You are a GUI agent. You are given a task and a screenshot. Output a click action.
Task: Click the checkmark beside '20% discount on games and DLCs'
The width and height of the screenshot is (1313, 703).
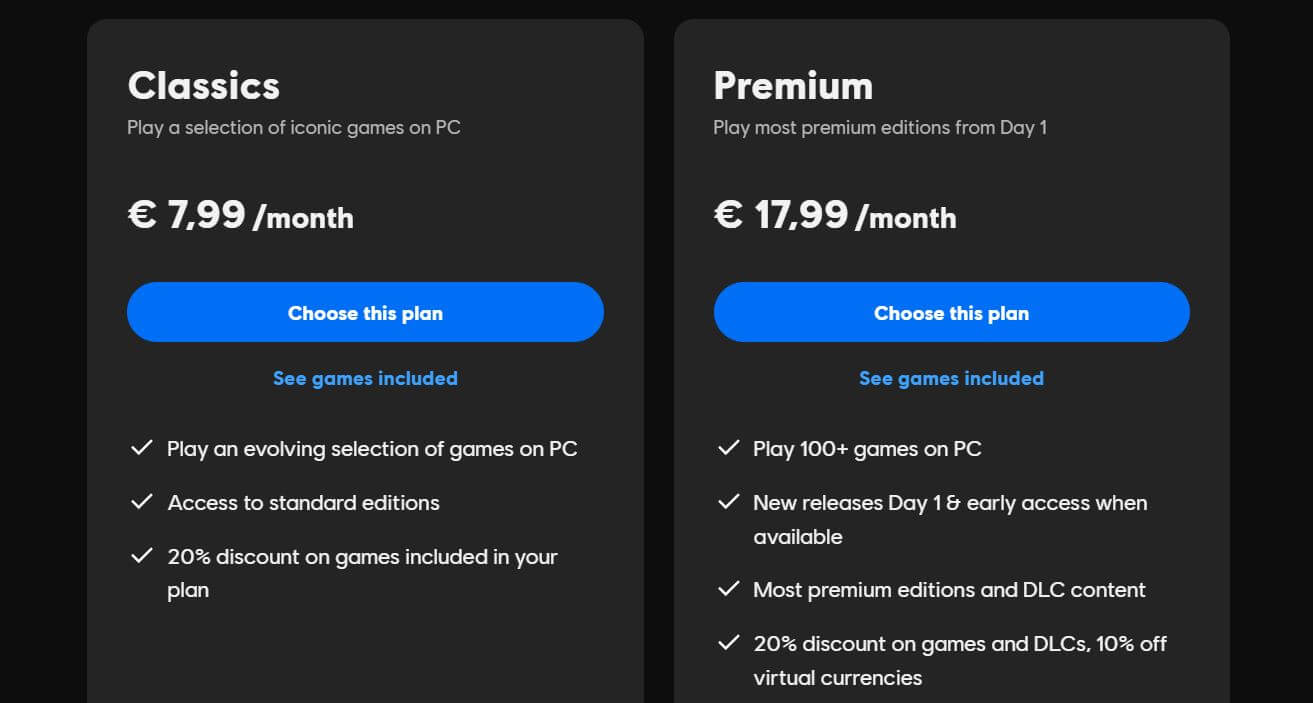[727, 643]
